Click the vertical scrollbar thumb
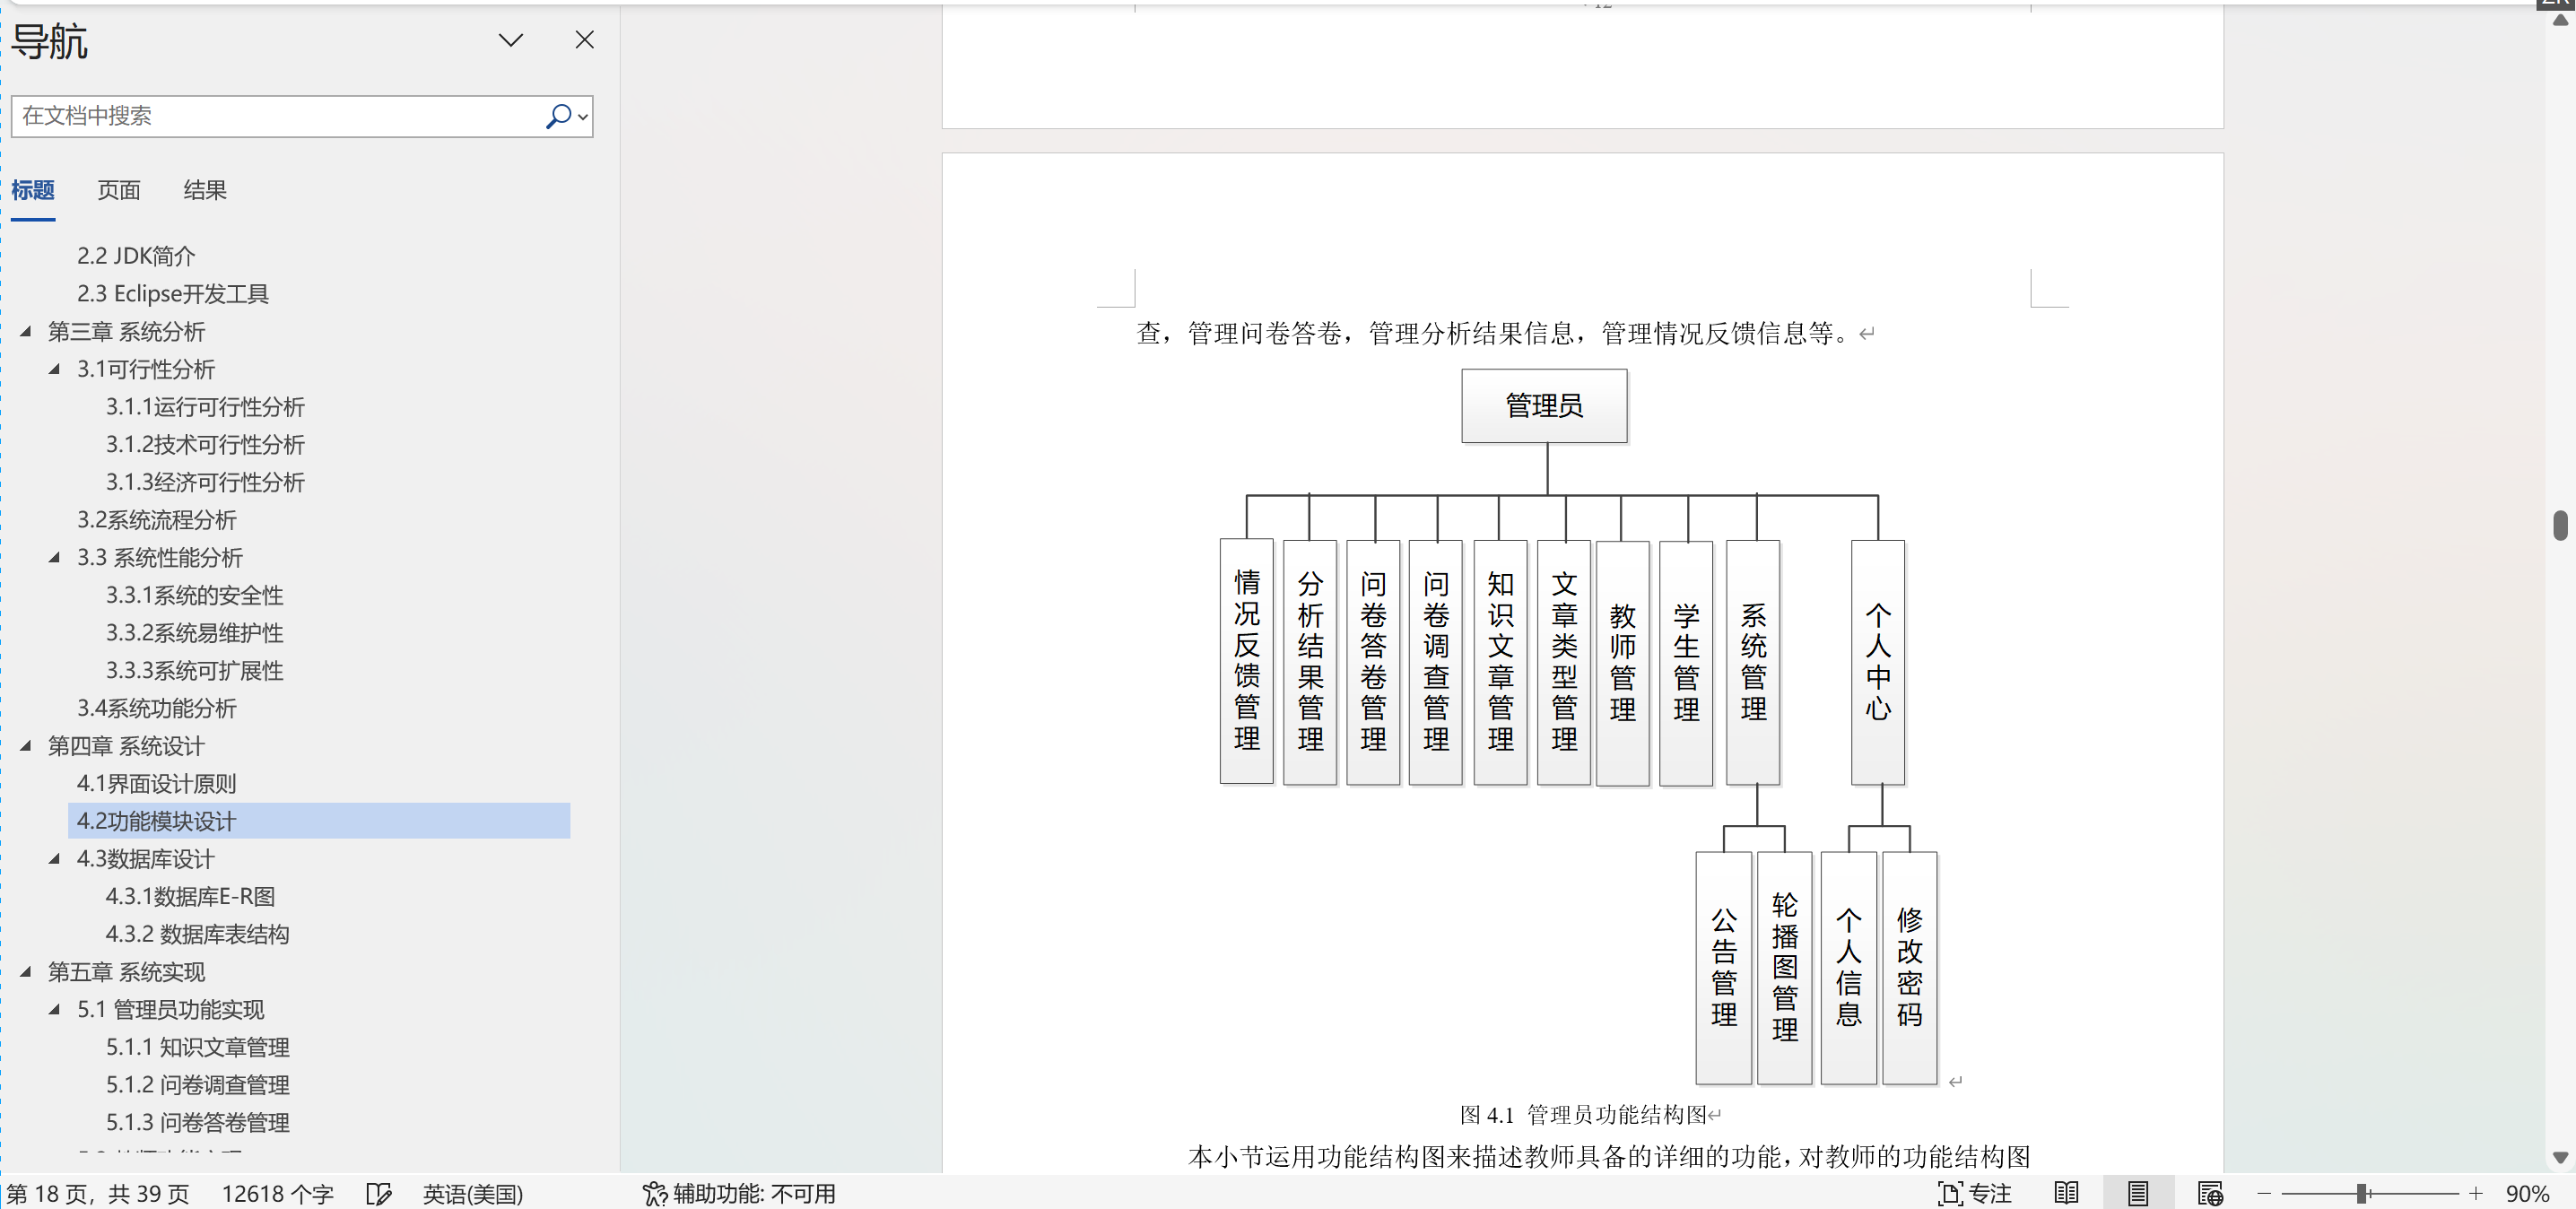 pos(2560,525)
